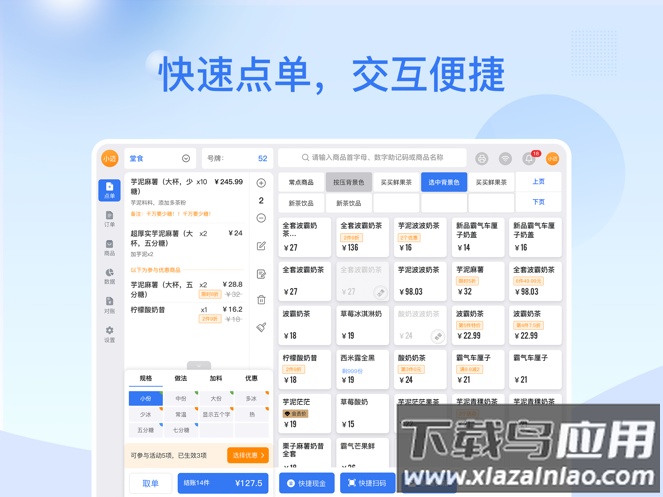Screen dimensions: 663x497
Task: Open 选择优惠 discount chooser
Action: (x=248, y=455)
